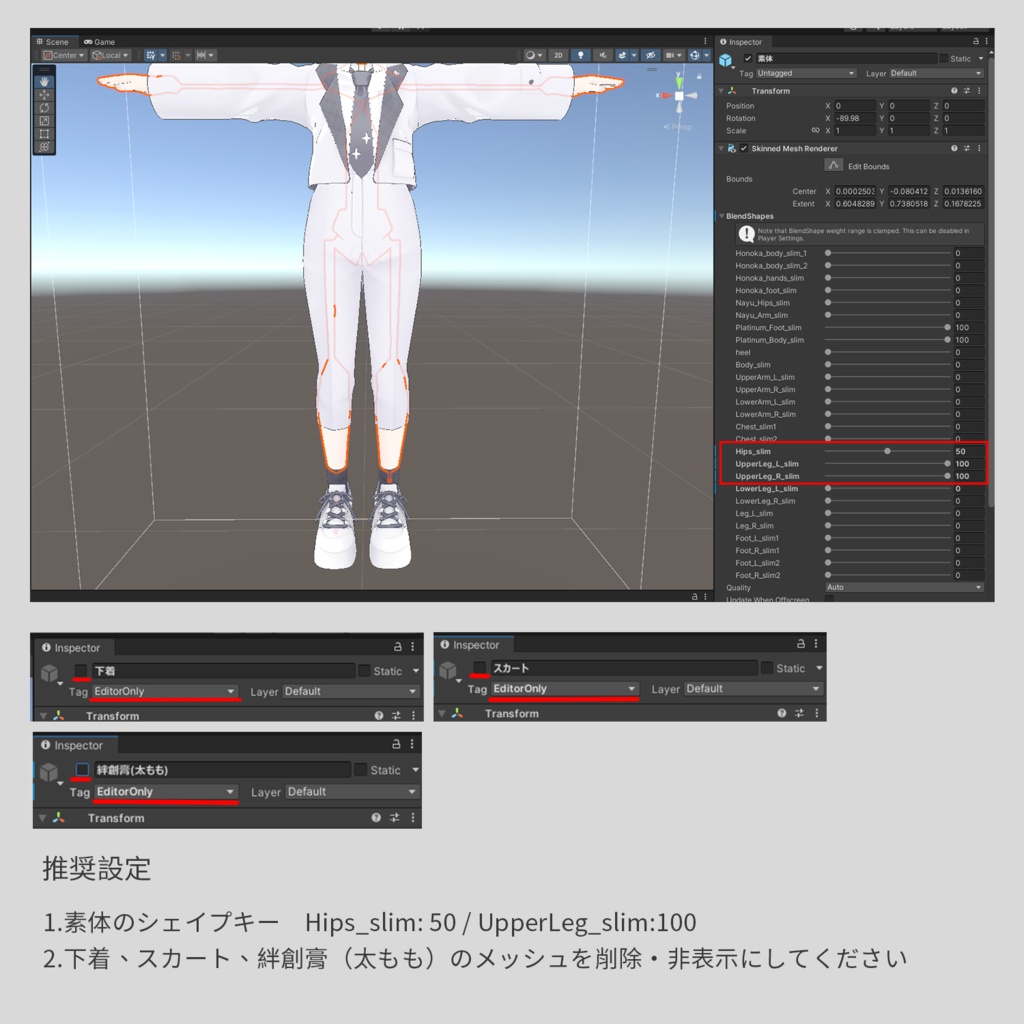Open the Center pivot mode button
The height and width of the screenshot is (1024, 1024).
[x=63, y=55]
